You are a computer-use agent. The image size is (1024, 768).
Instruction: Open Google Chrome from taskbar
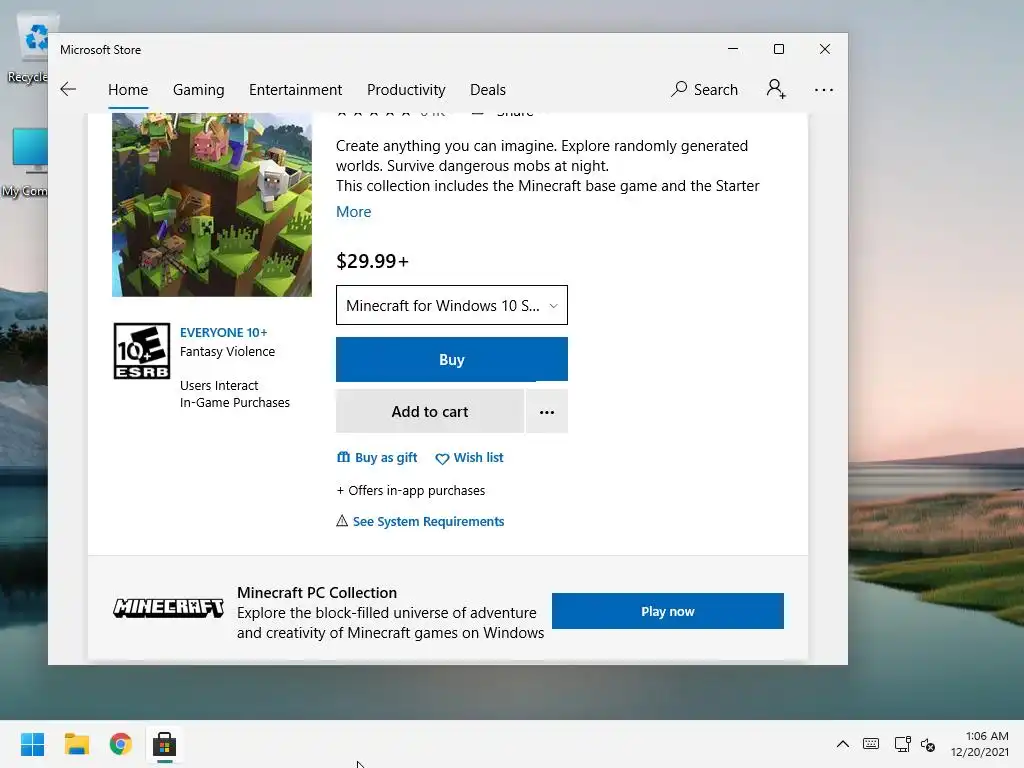click(x=120, y=744)
